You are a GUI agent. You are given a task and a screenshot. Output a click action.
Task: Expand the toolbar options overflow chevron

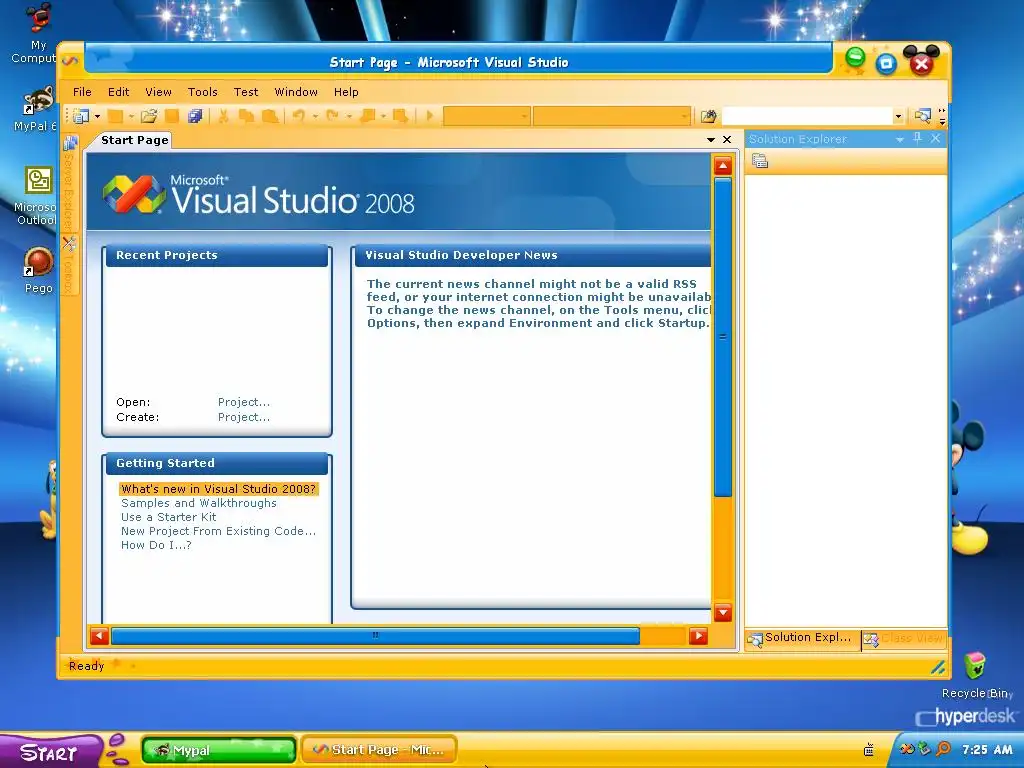click(942, 117)
